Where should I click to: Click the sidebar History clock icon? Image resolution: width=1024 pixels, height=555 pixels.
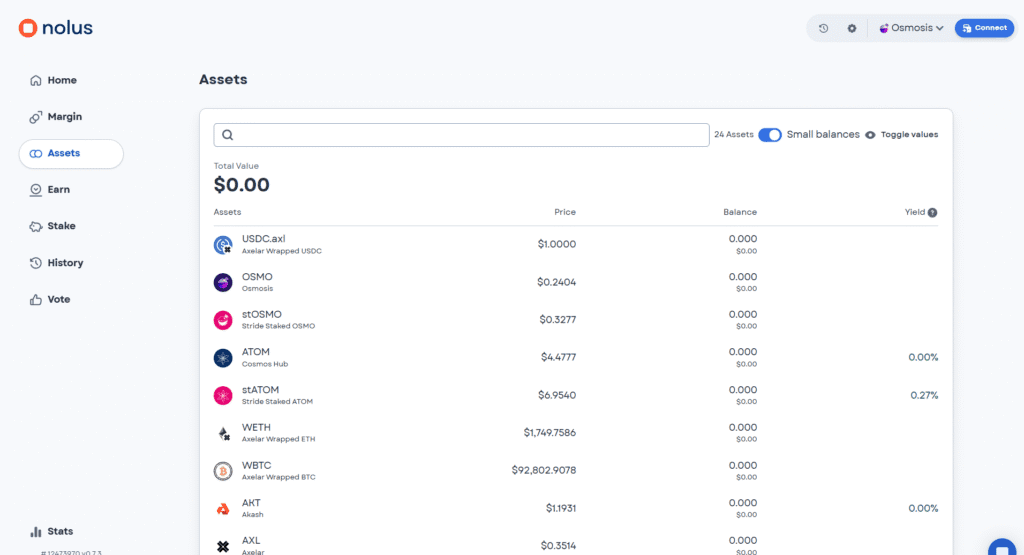point(35,262)
